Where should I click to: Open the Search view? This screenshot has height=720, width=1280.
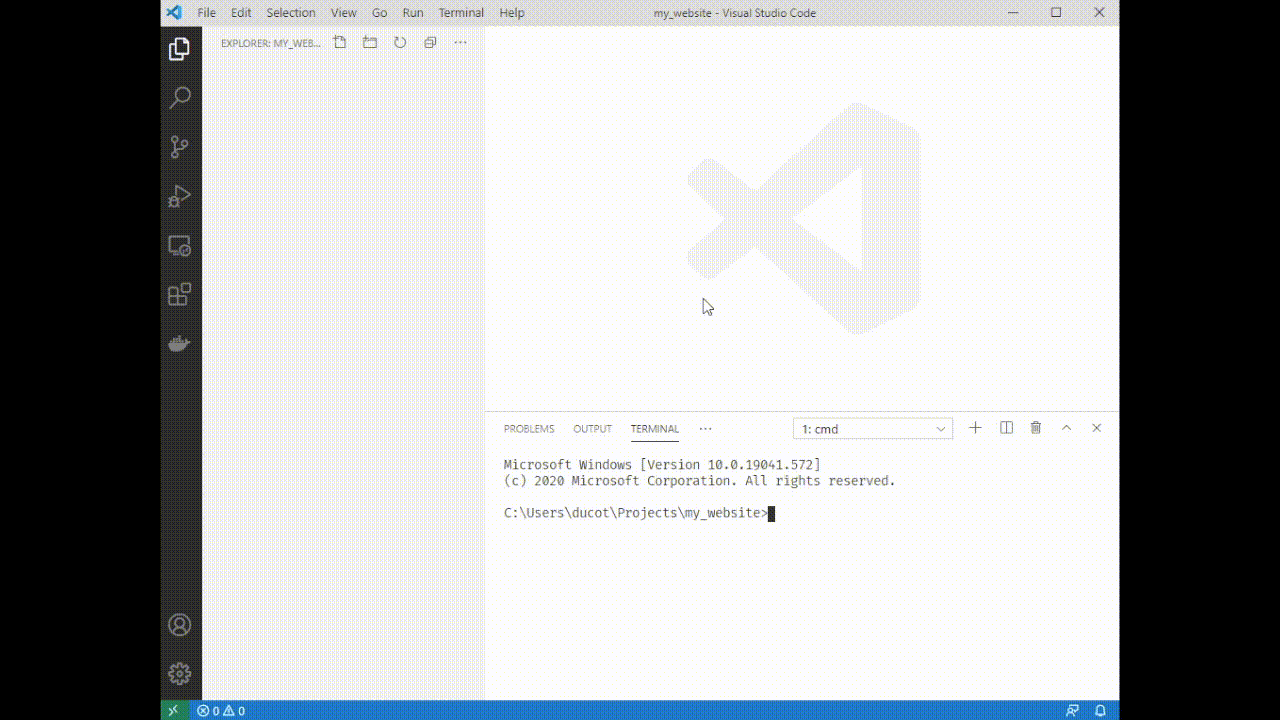(x=180, y=97)
